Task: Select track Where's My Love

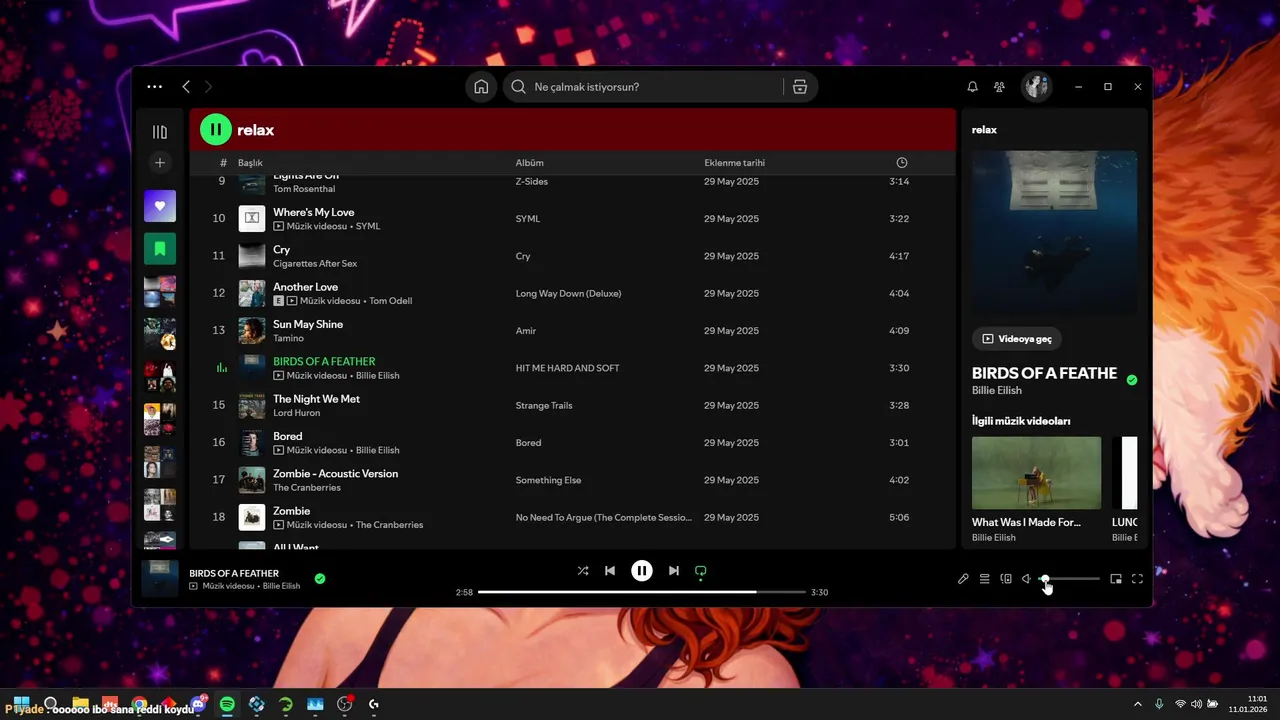Action: (314, 212)
